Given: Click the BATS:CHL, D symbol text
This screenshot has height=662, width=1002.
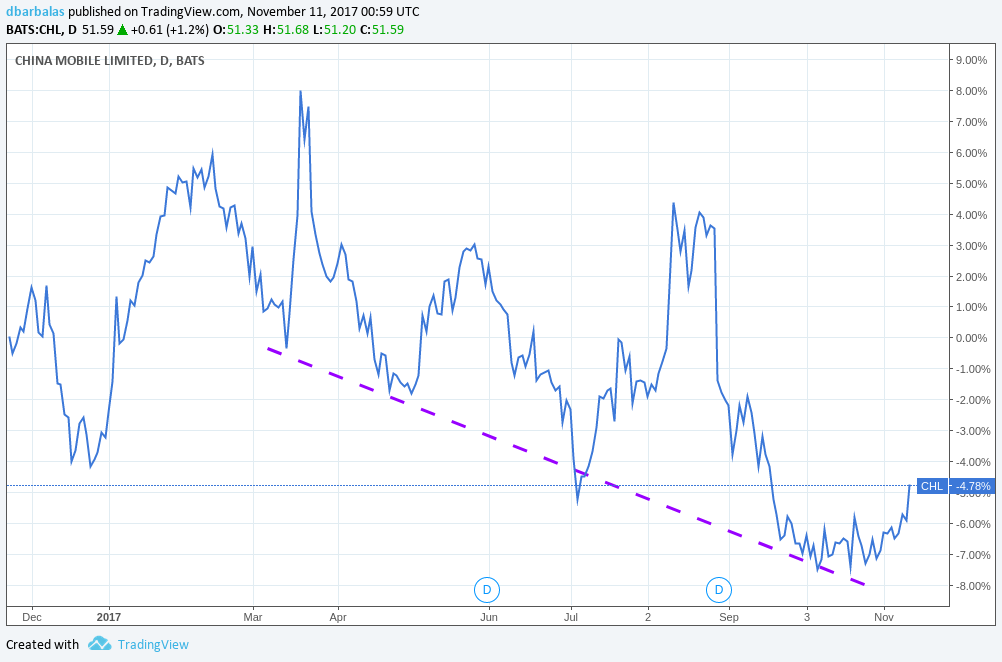Looking at the screenshot, I should (42, 29).
